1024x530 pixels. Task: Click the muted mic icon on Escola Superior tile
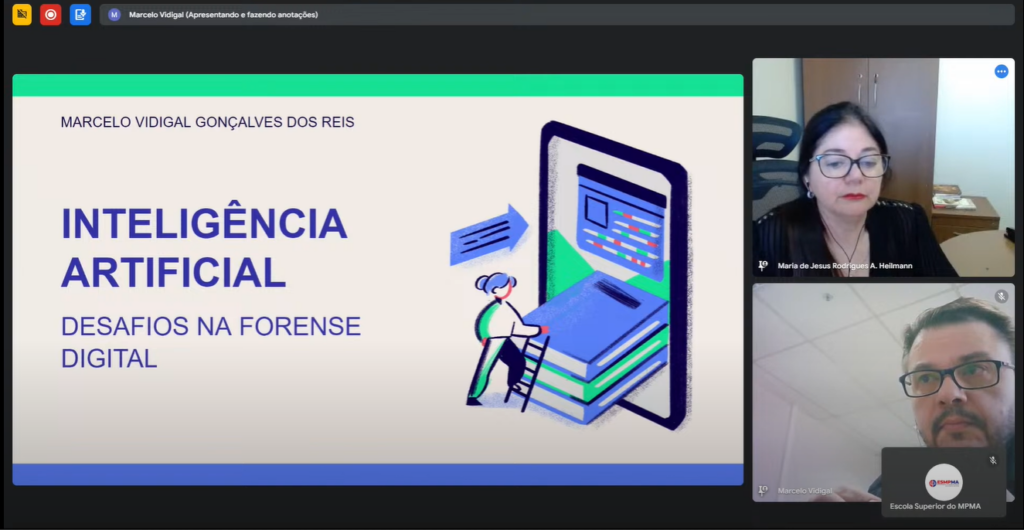tap(993, 460)
